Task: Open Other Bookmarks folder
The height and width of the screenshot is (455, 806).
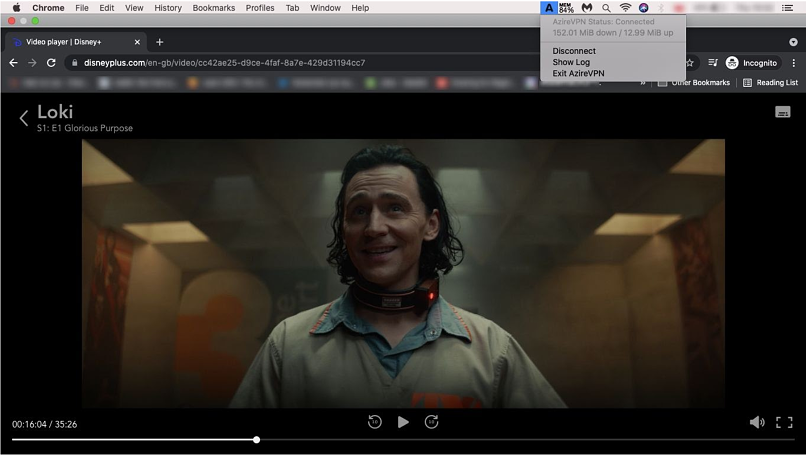Action: [x=694, y=83]
